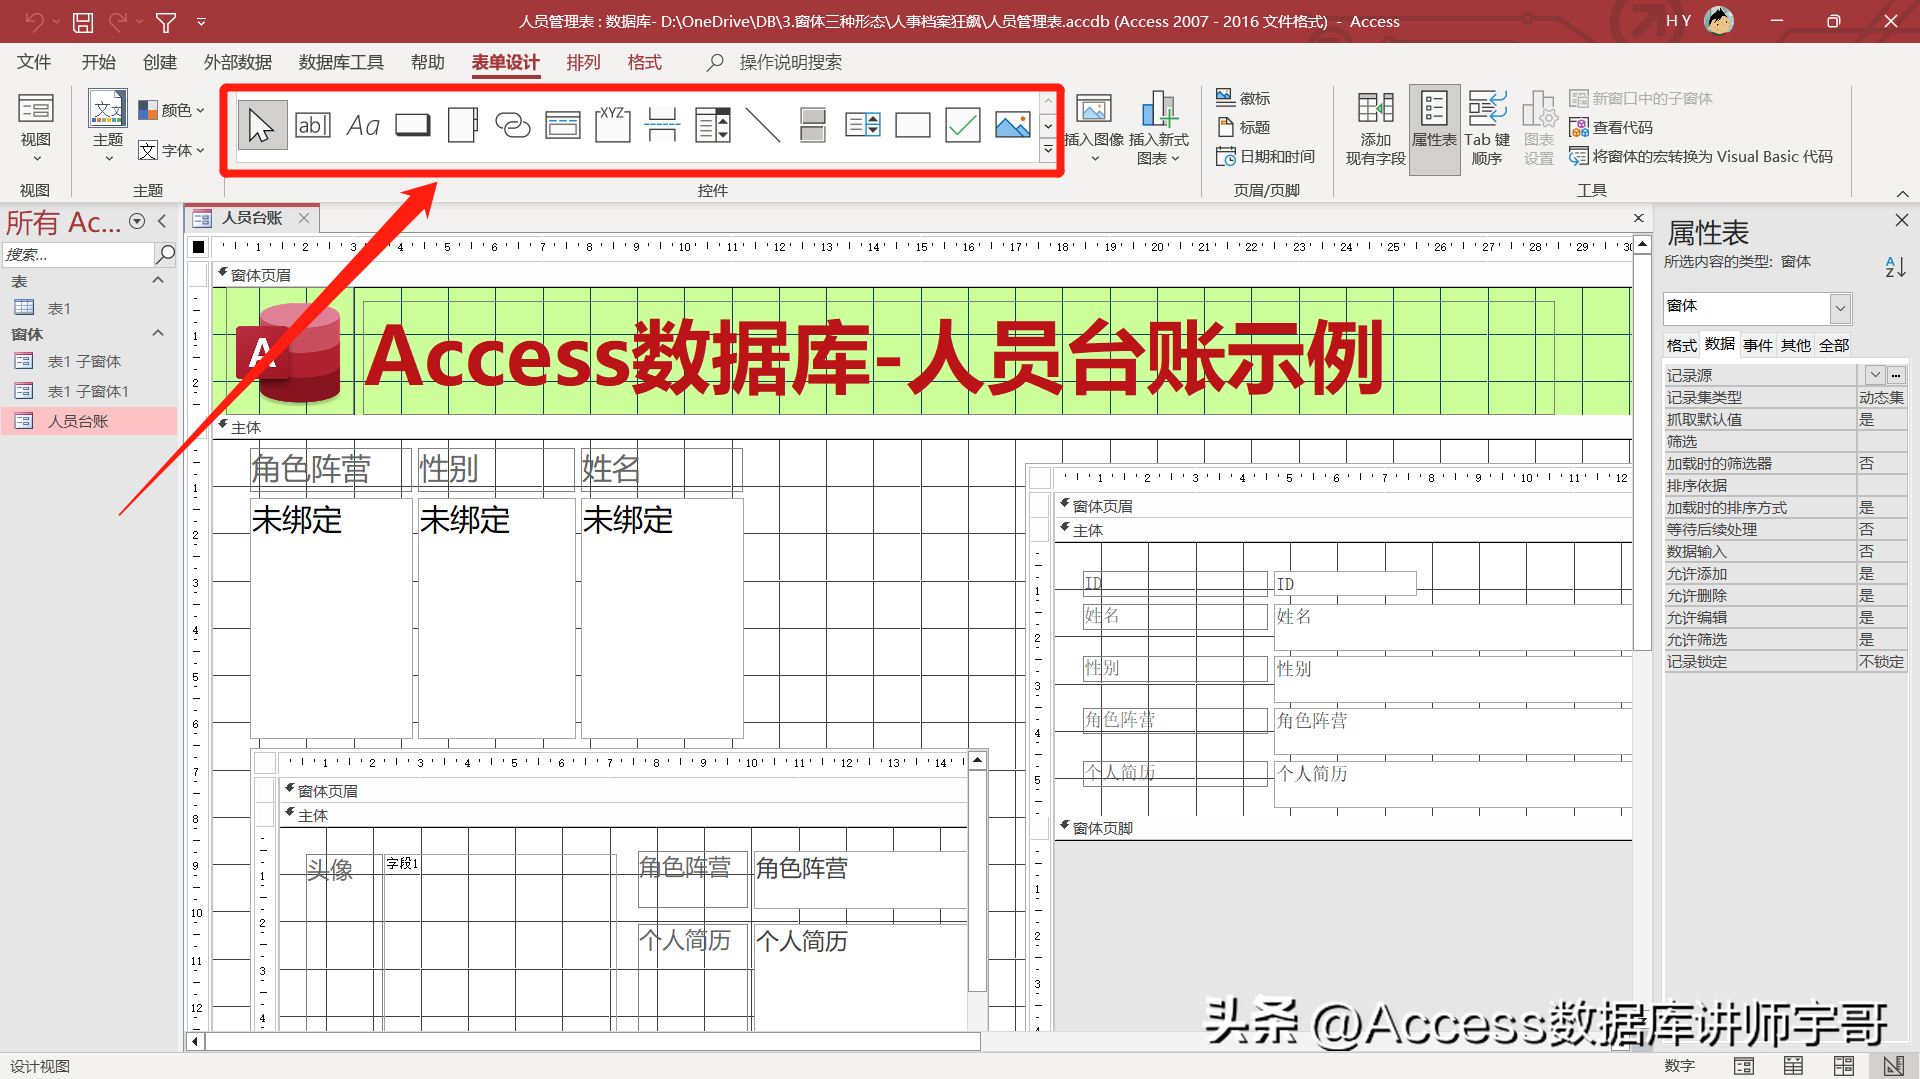1920x1079 pixels.
Task: Click 查看代码 (View Code)
Action: click(x=1611, y=127)
